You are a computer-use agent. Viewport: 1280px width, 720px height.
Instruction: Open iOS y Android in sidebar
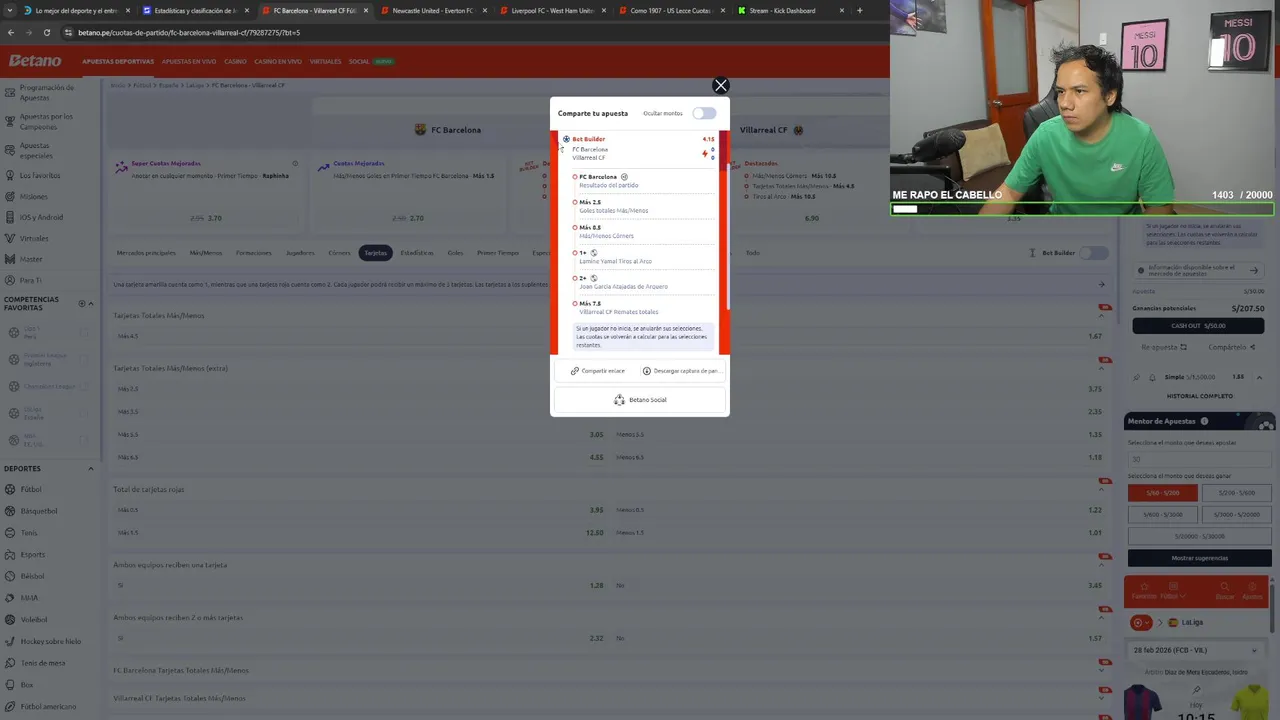41,217
